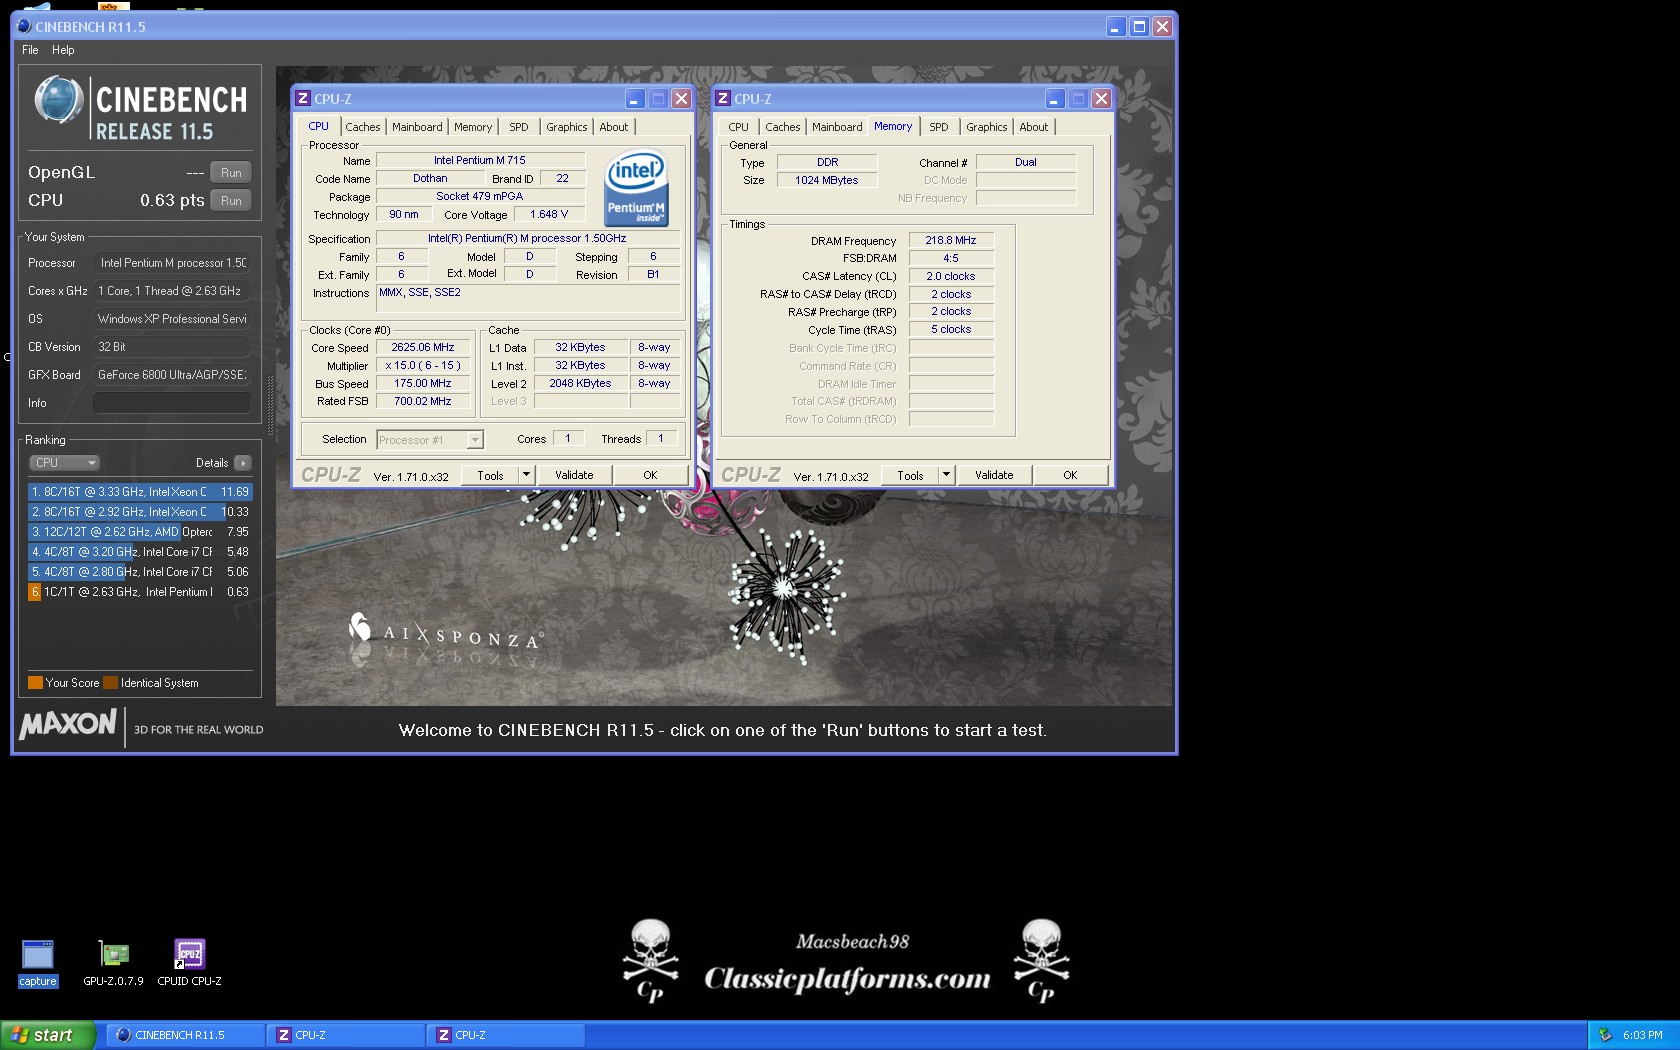
Task: Click the orange Your Score legend swatch
Action: pyautogui.click(x=35, y=683)
